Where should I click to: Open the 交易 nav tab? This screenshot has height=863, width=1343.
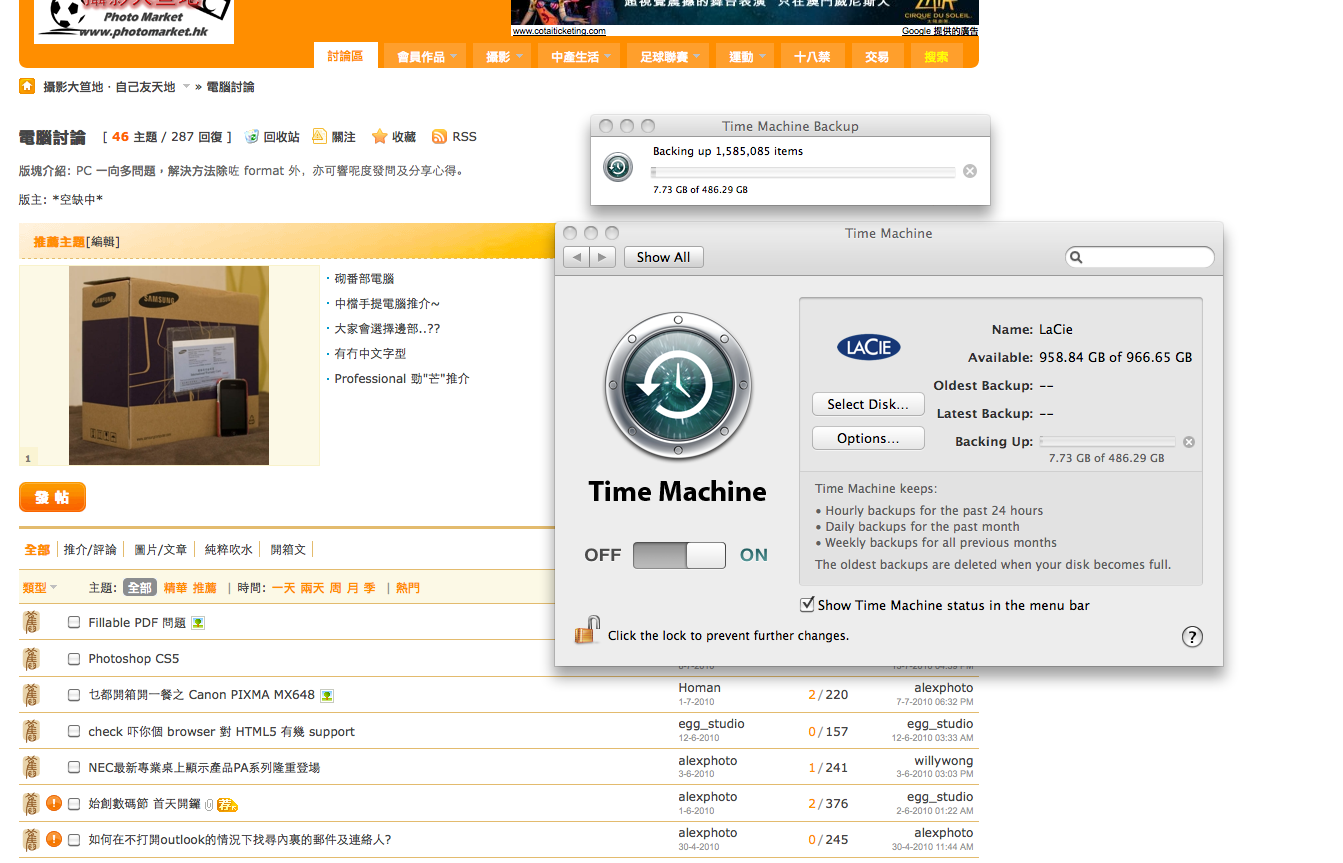pyautogui.click(x=877, y=57)
